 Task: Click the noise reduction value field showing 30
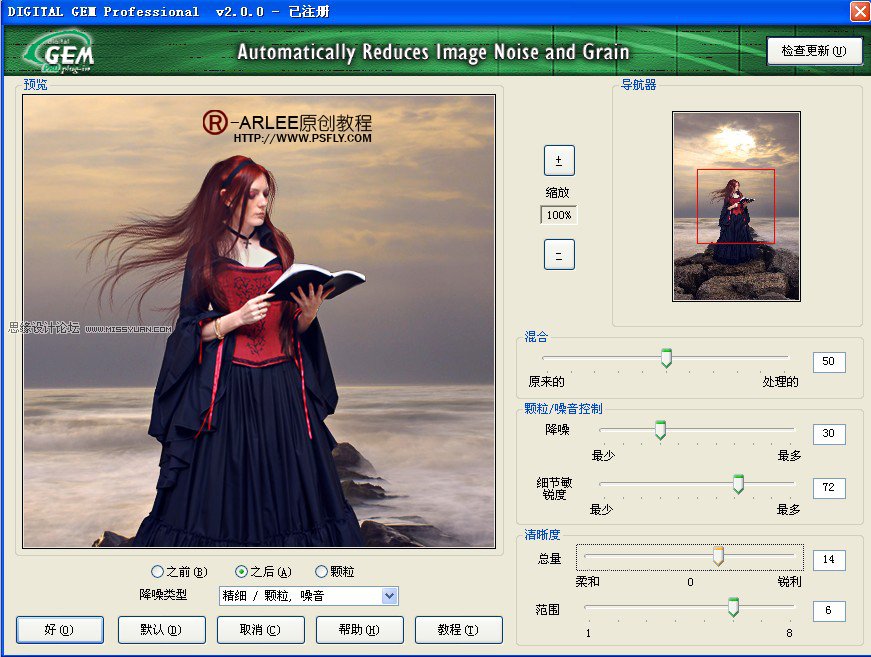(829, 434)
